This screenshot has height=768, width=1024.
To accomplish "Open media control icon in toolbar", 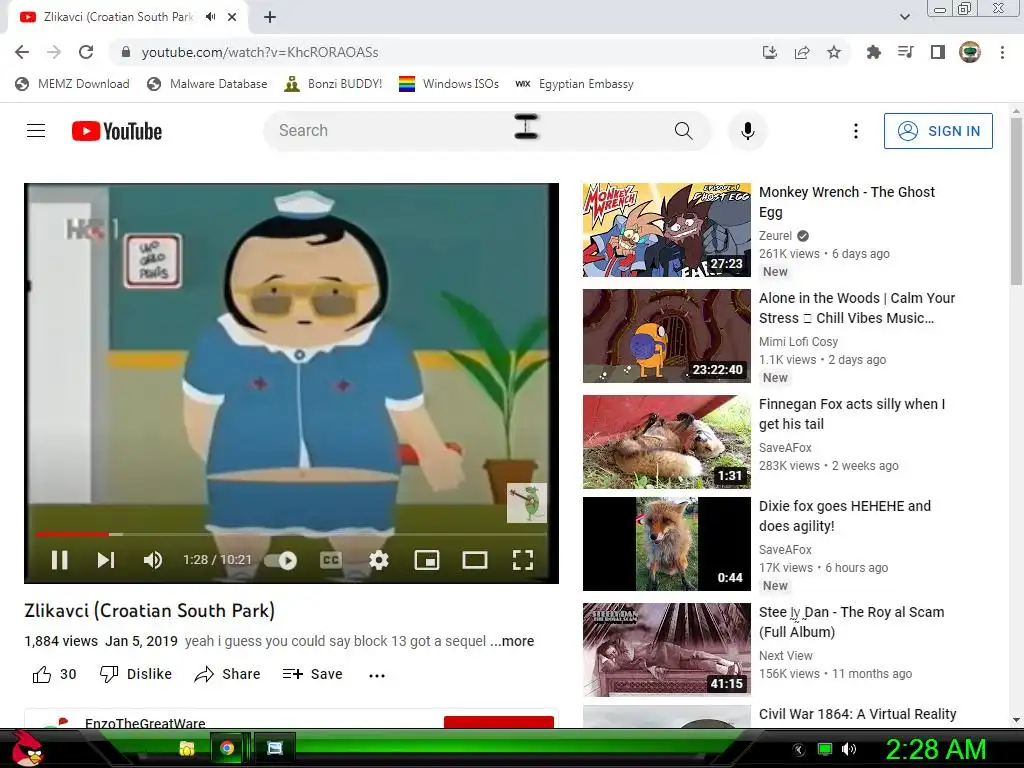I will 905,52.
